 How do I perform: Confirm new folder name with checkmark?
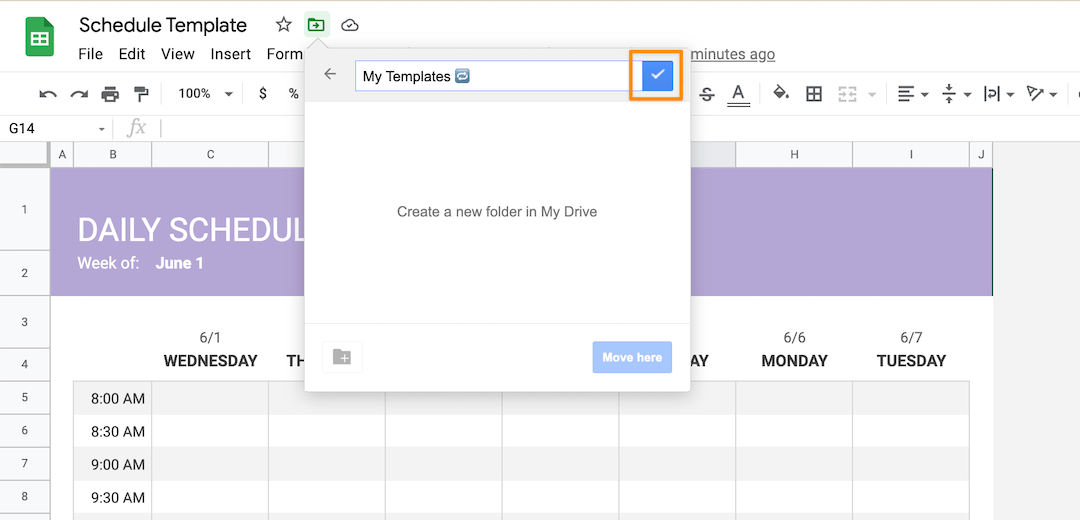657,75
